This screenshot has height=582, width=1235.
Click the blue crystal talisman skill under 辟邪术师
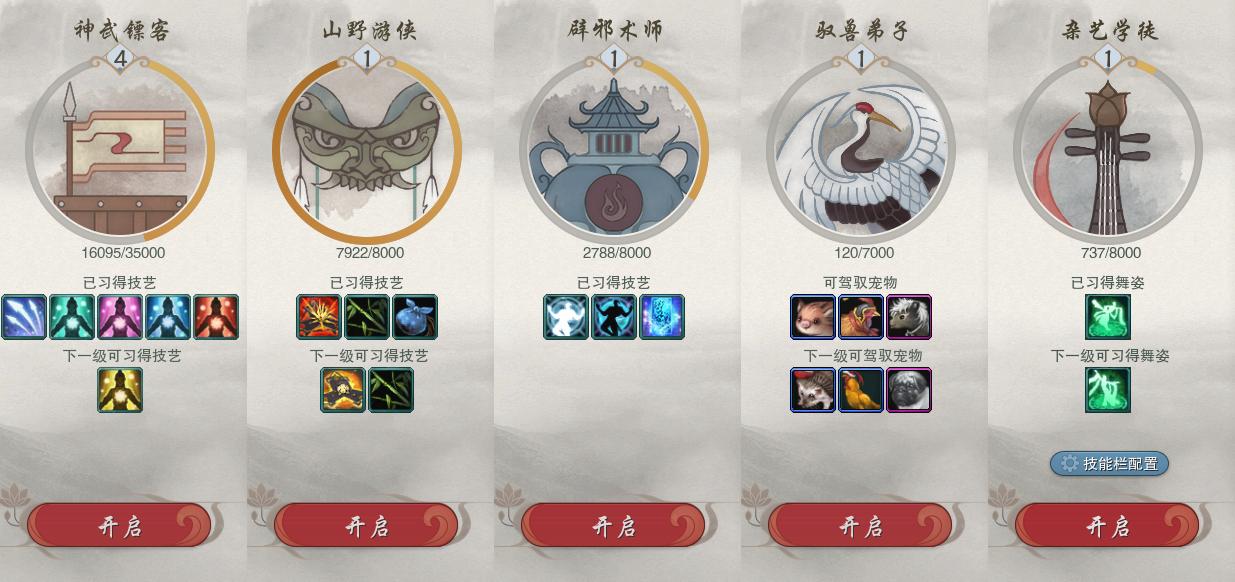(661, 317)
